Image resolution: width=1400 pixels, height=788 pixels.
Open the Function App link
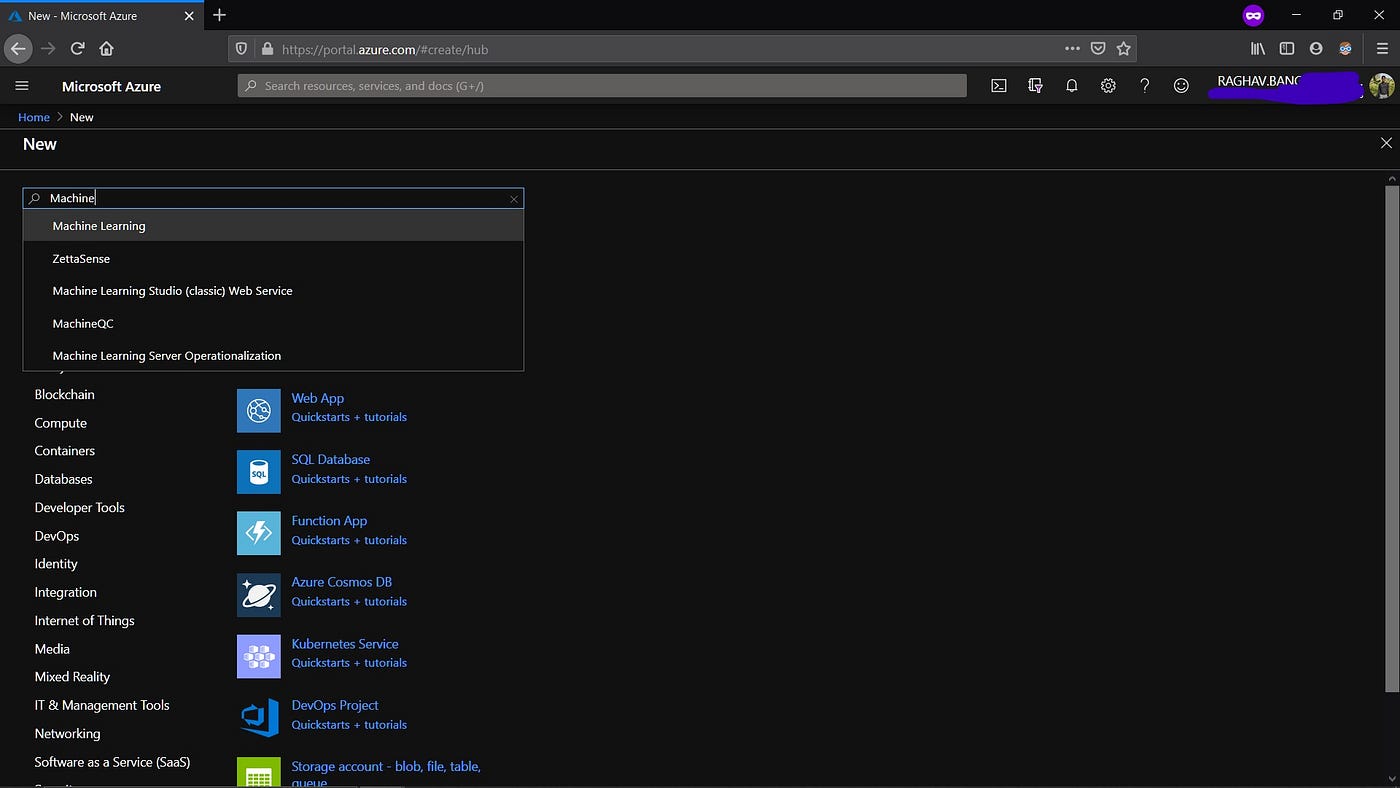(329, 521)
